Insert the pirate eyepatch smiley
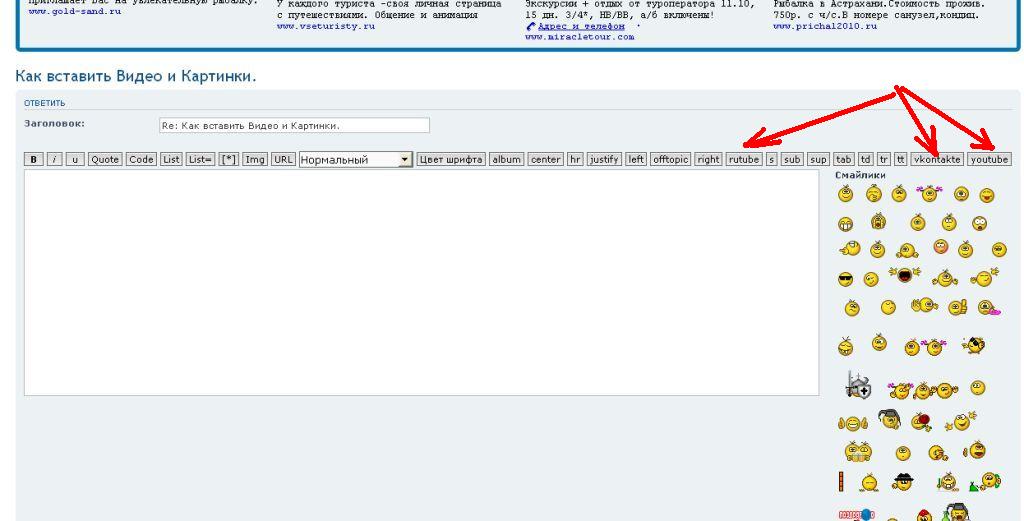 tap(973, 345)
